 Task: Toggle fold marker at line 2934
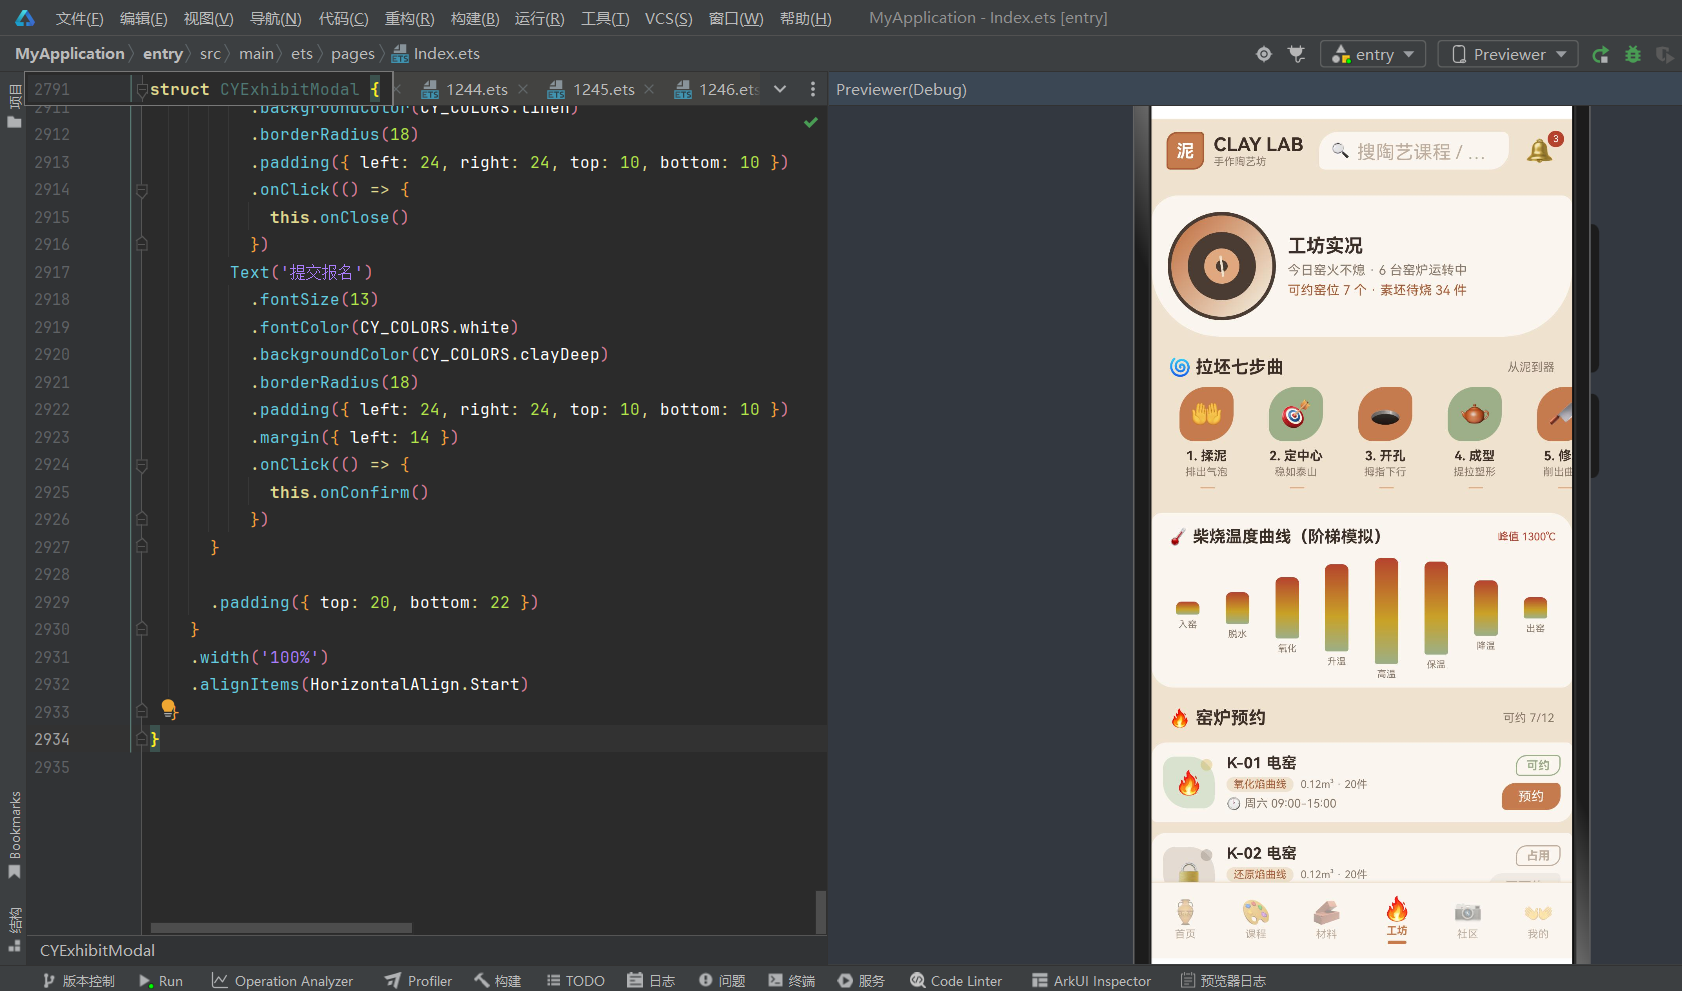point(142,740)
